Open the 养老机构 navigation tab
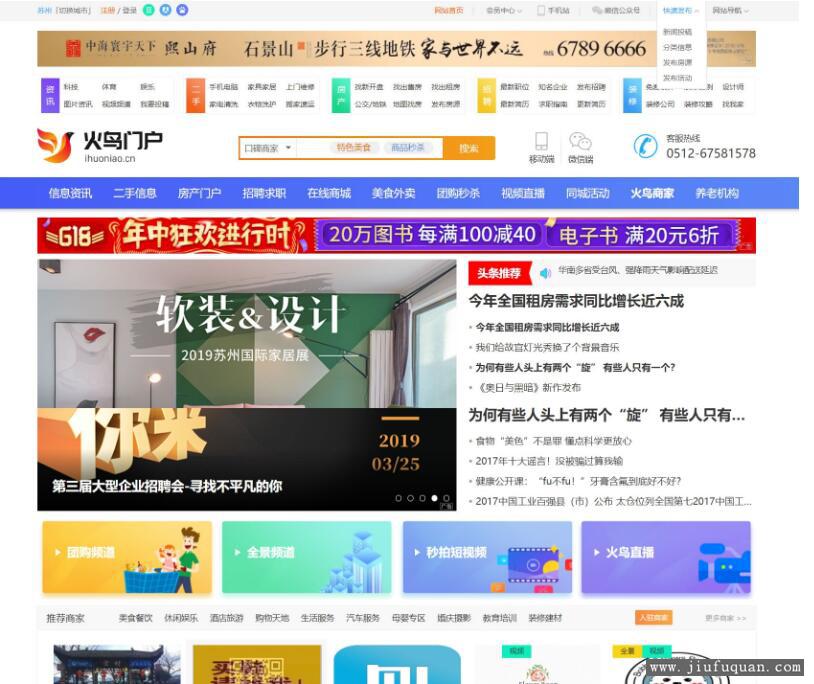This screenshot has height=684, width=814. click(x=717, y=194)
